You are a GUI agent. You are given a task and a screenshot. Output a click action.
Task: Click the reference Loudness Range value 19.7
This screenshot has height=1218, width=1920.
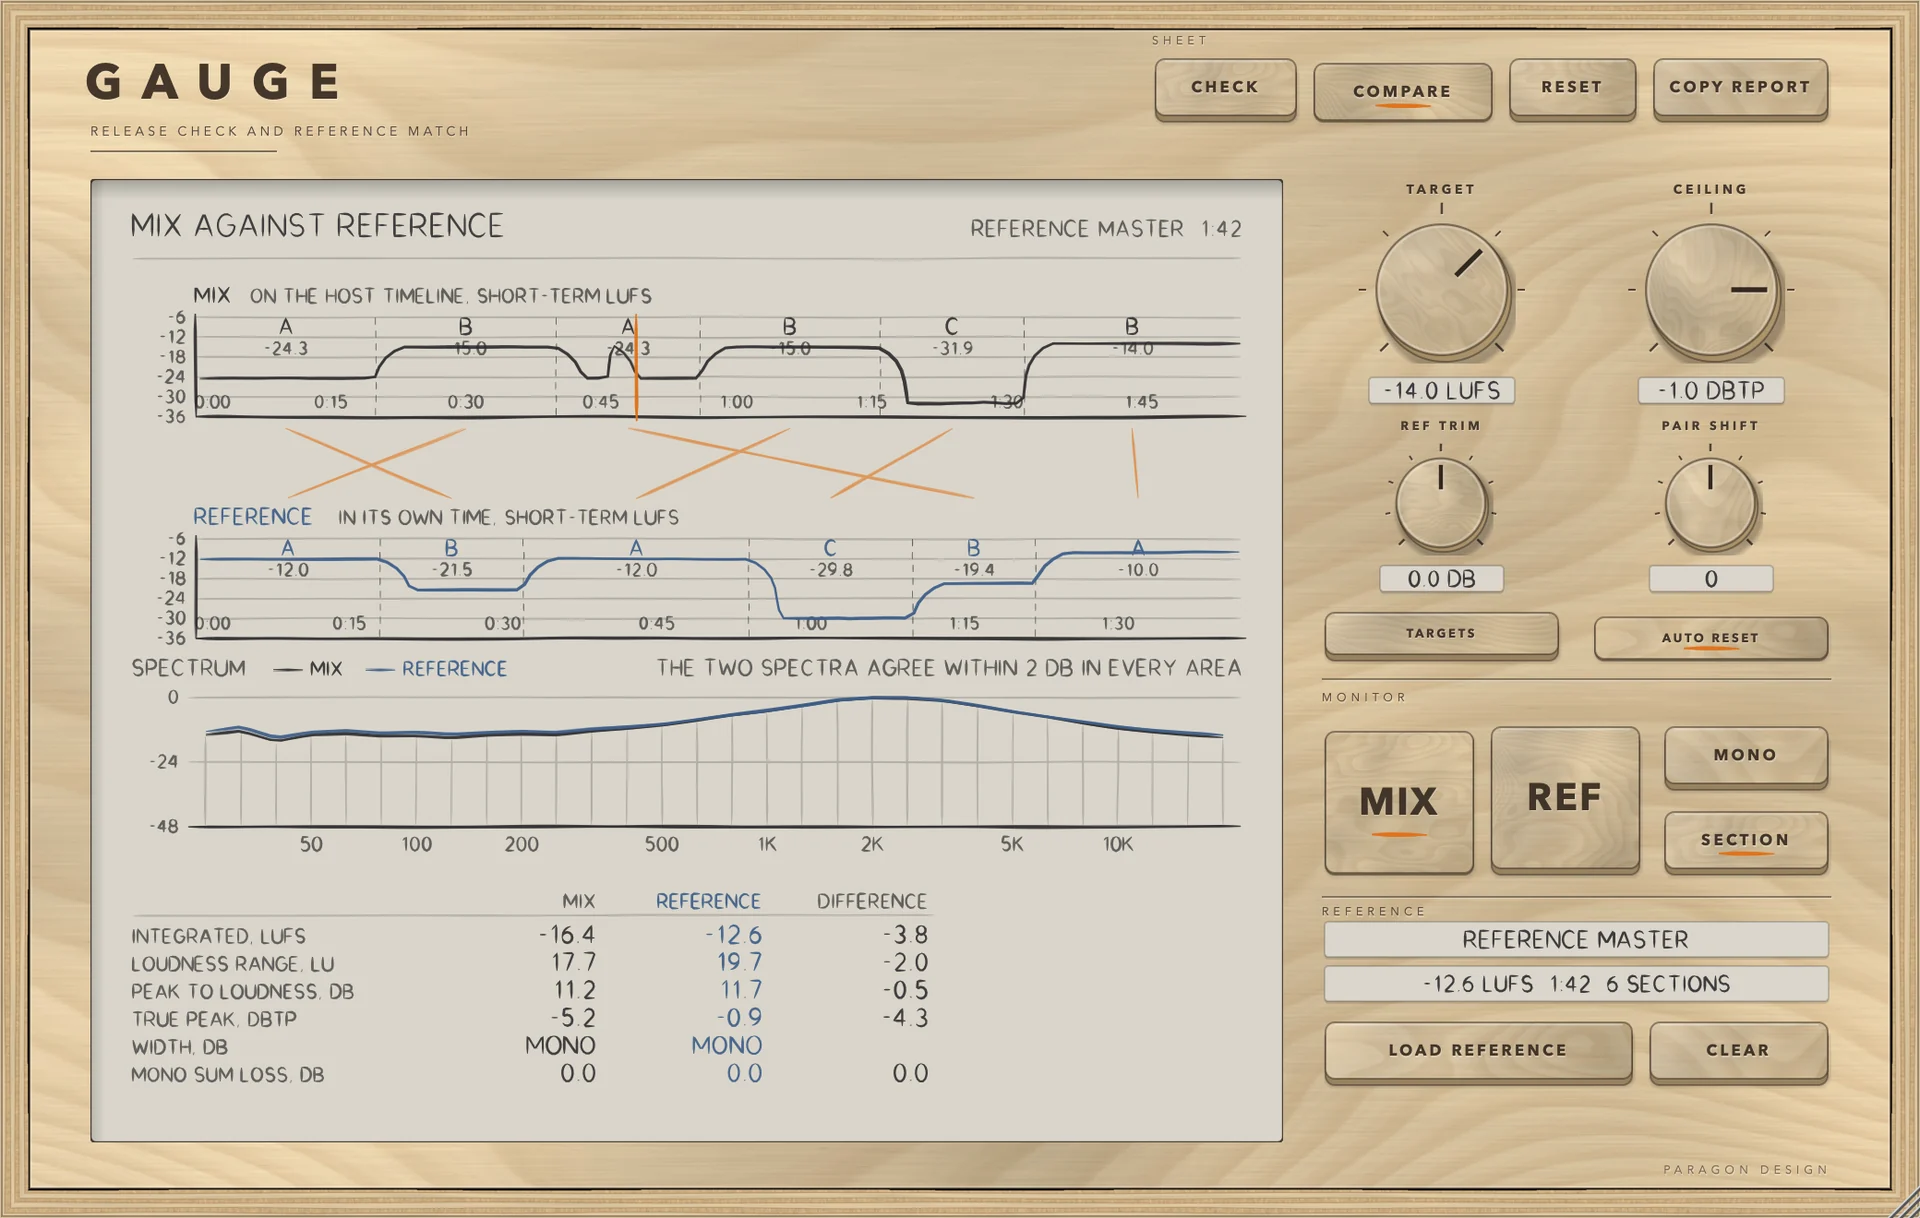click(x=739, y=962)
